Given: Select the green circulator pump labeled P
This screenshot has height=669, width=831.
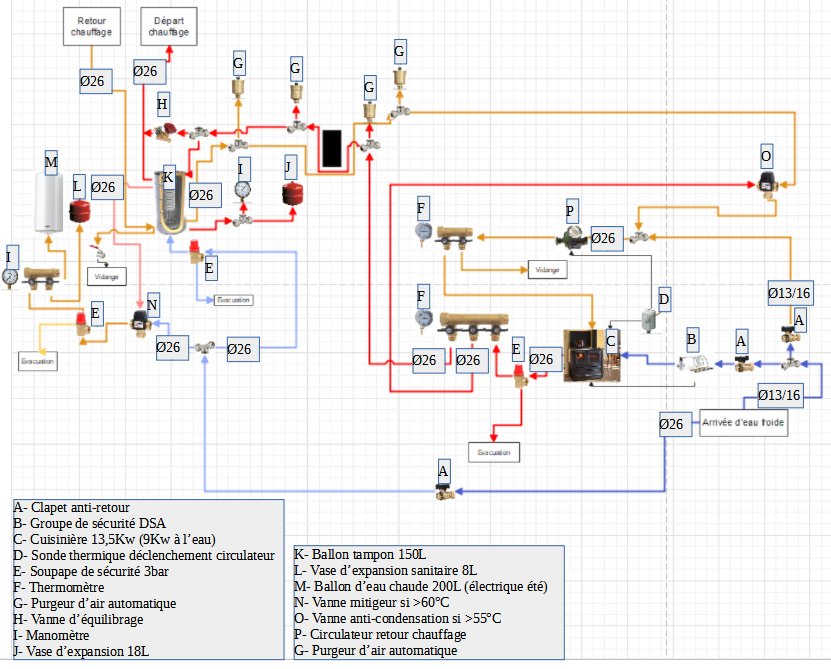Looking at the screenshot, I should pos(570,239).
